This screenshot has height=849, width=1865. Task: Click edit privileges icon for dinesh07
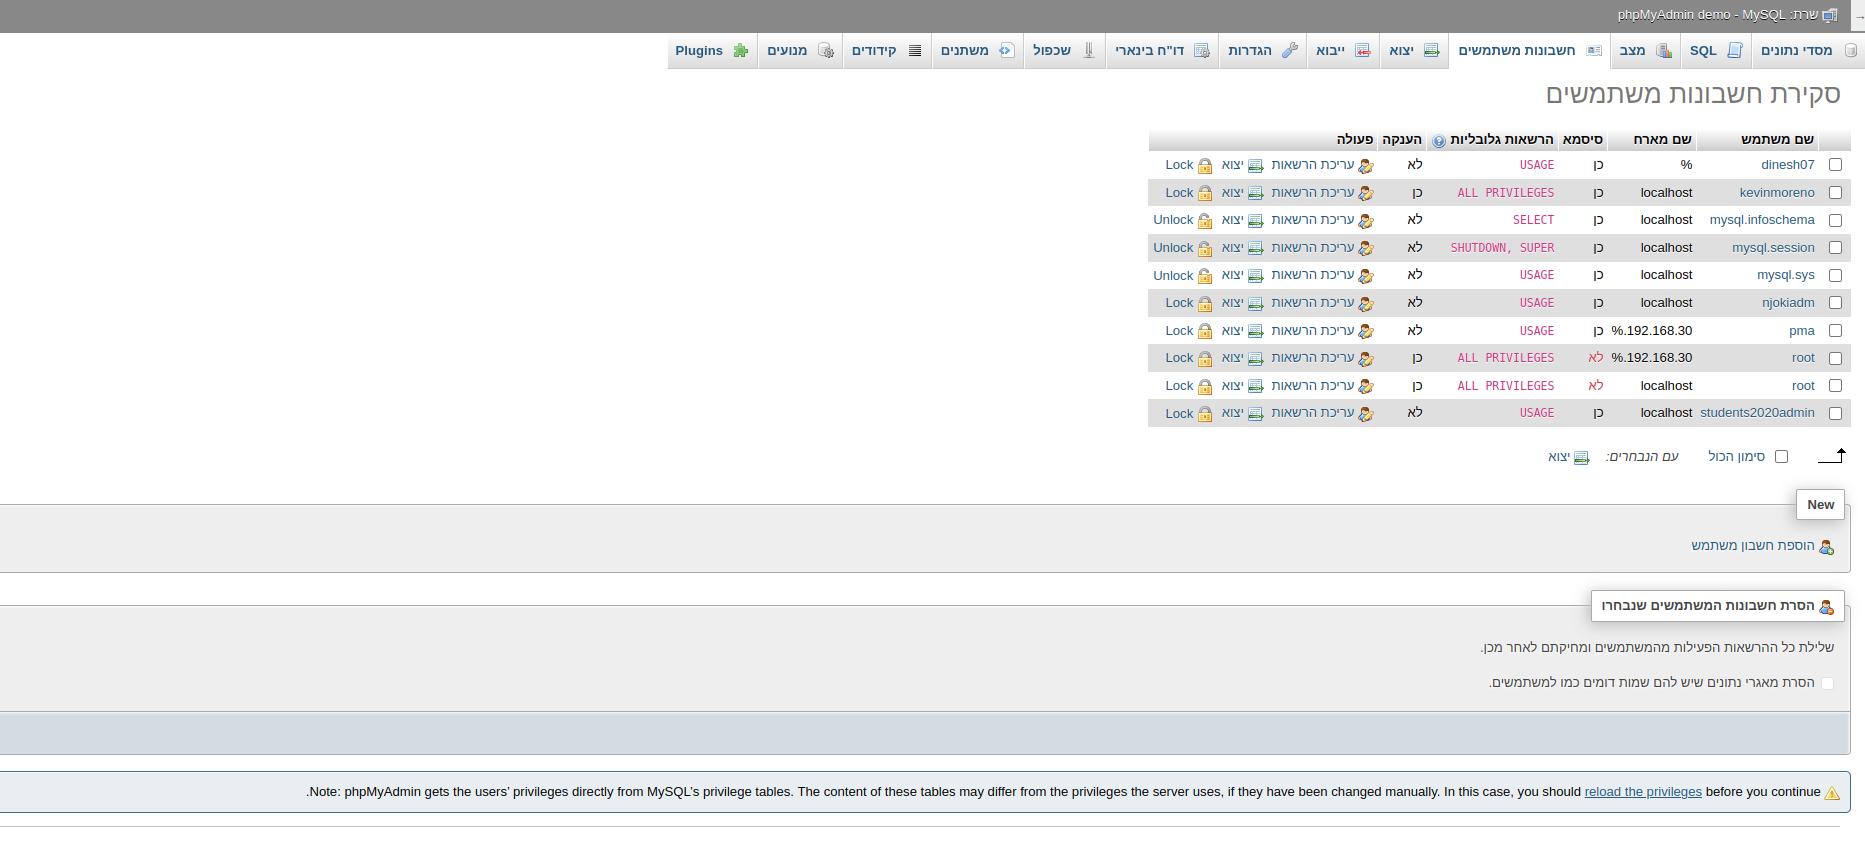click(1366, 166)
